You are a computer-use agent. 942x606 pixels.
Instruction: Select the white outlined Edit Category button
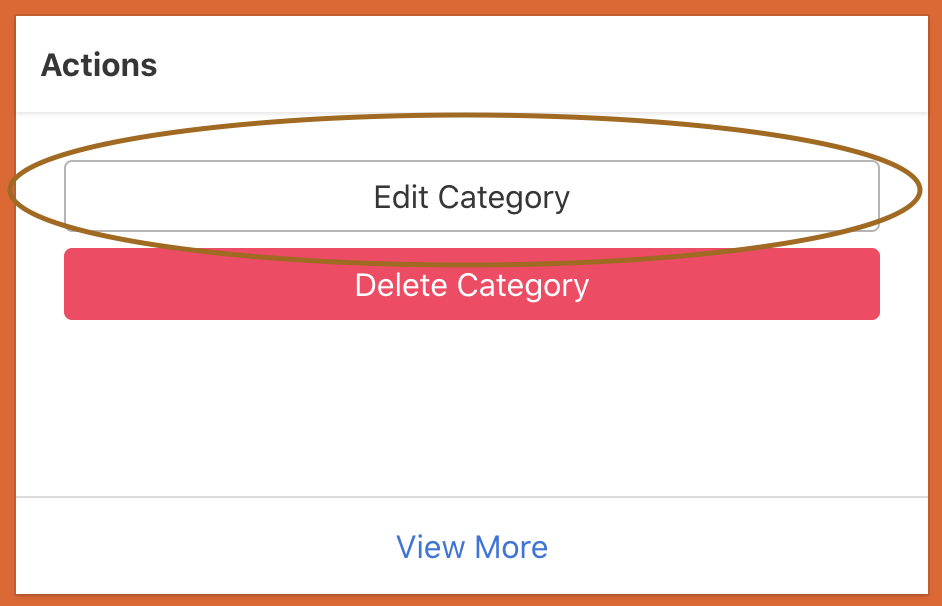click(x=471, y=197)
